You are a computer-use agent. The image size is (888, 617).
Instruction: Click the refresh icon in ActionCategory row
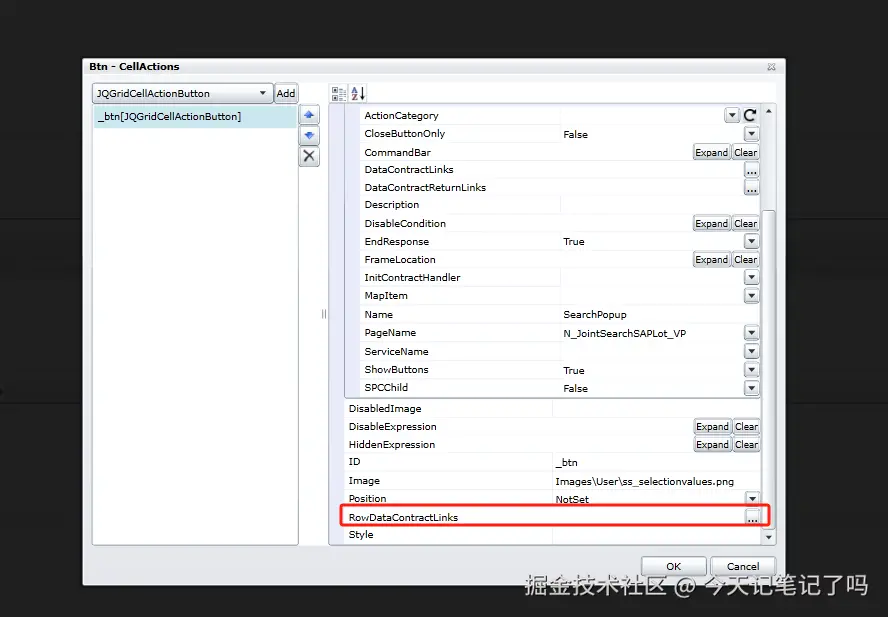[750, 116]
